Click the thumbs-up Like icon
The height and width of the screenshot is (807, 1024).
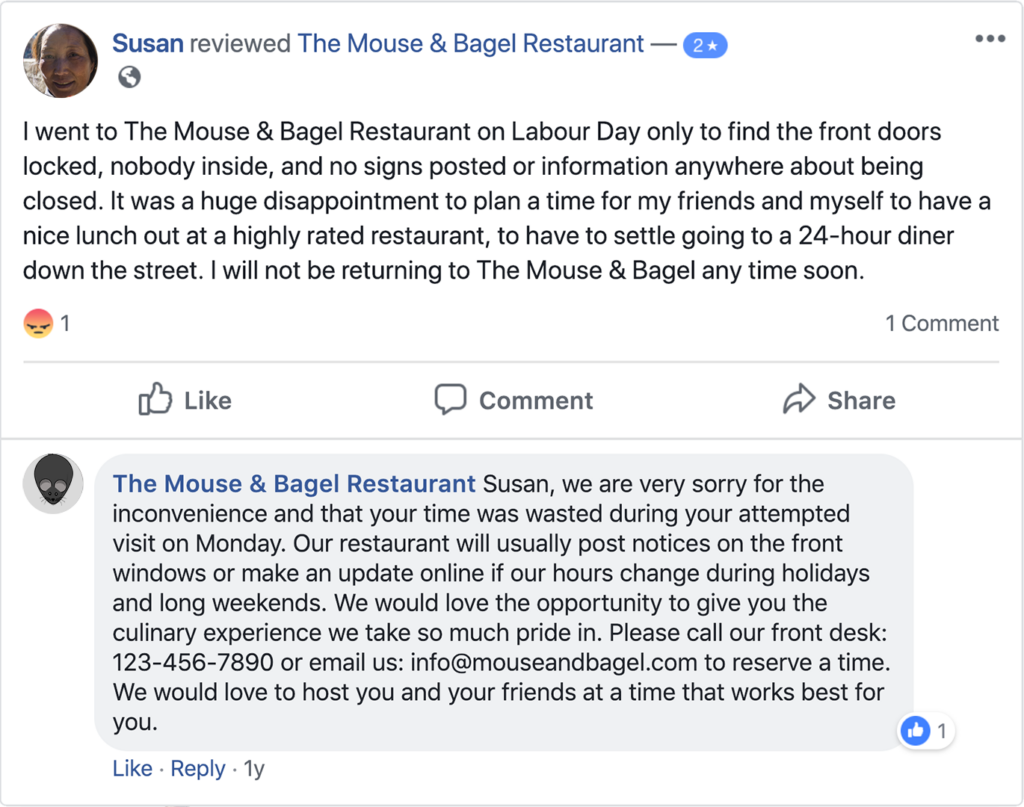point(155,400)
